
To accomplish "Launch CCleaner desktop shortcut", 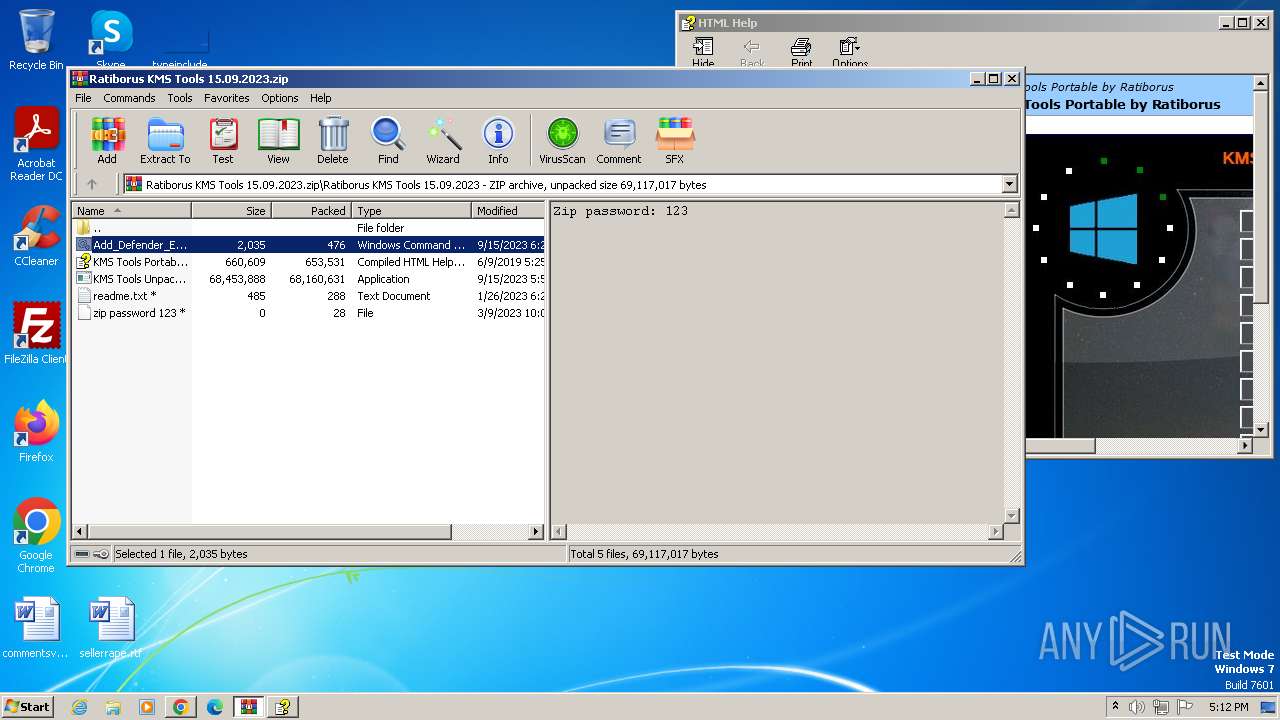I will (x=36, y=235).
